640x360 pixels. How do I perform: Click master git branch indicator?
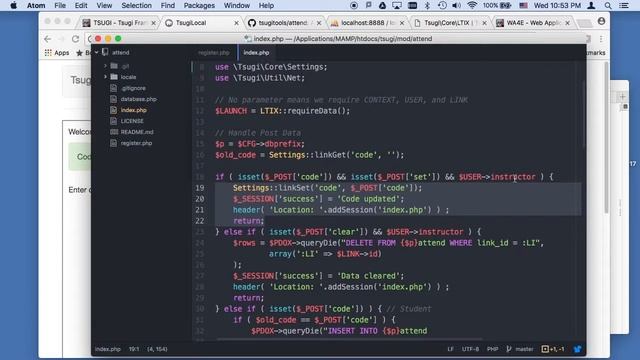tap(520, 349)
